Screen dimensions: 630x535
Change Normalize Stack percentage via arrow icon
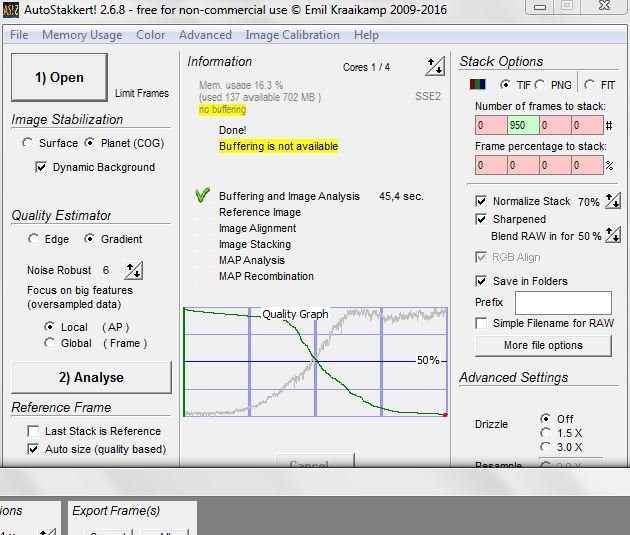(613, 200)
